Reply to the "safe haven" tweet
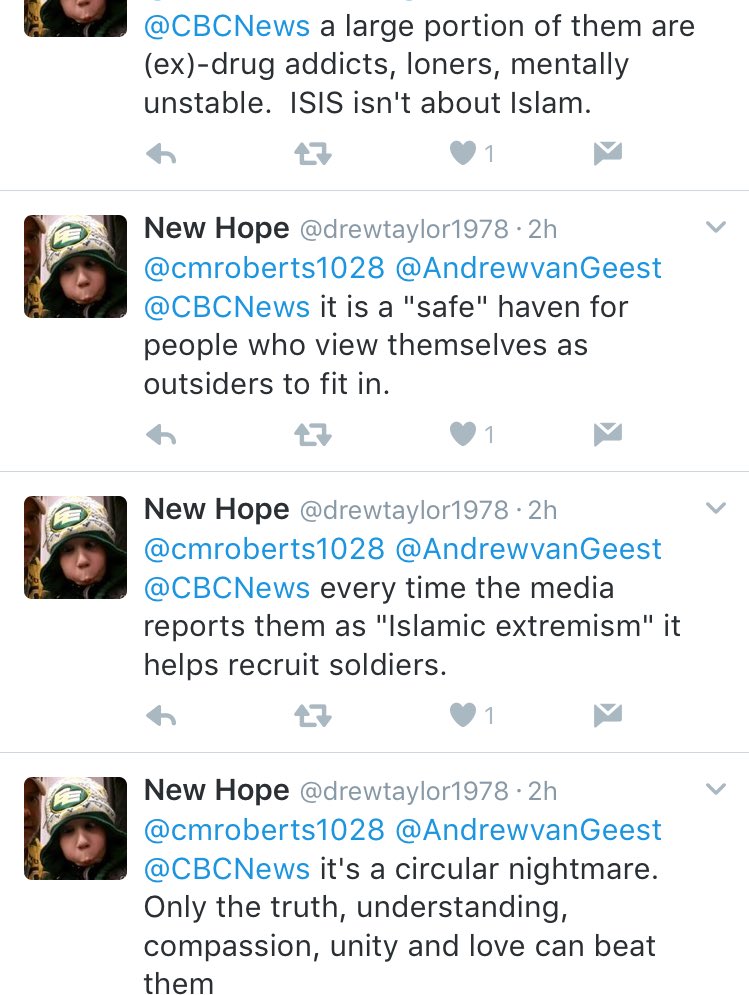The height and width of the screenshot is (995, 749). (161, 435)
